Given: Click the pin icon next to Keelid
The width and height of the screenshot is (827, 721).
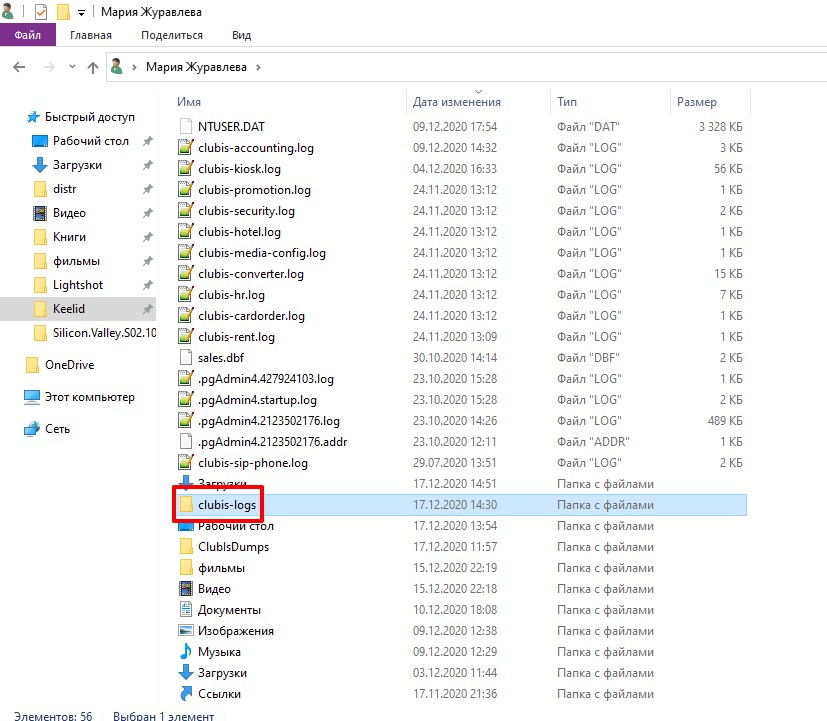Looking at the screenshot, I should coord(148,309).
